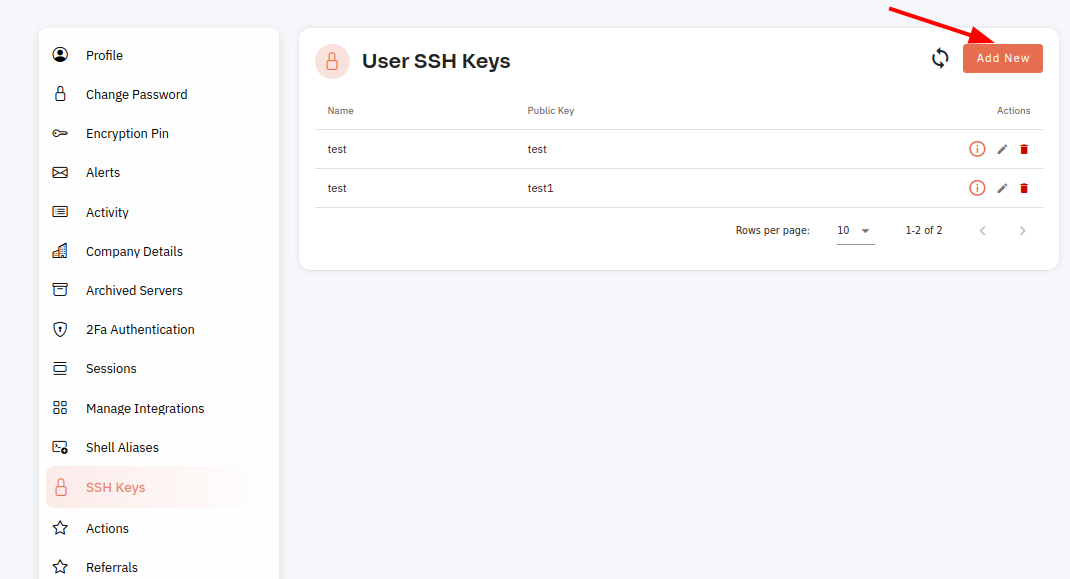Click the Add New button
Image resolution: width=1070 pixels, height=579 pixels.
tap(1002, 59)
